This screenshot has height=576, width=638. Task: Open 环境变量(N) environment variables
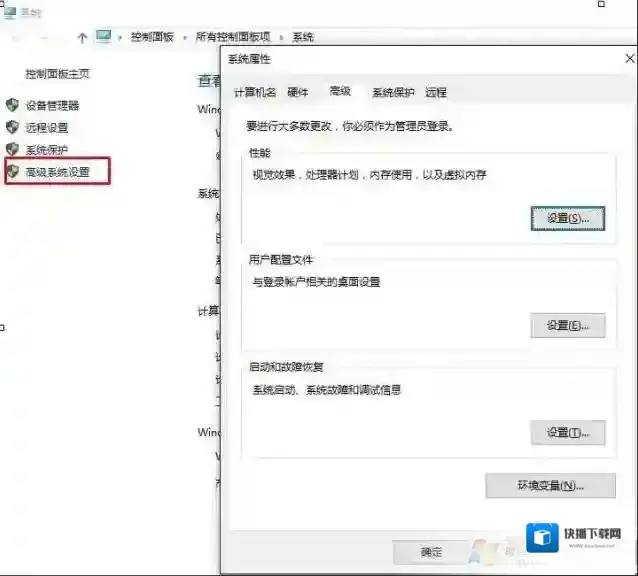tap(549, 486)
